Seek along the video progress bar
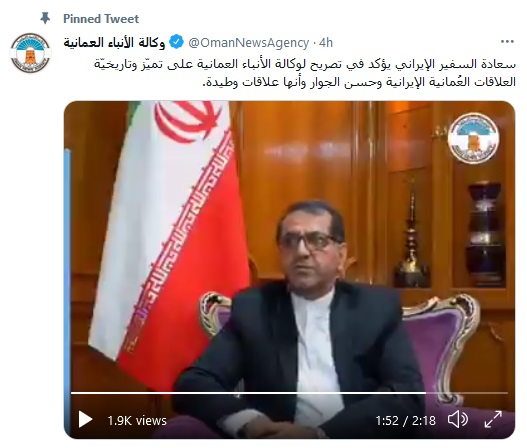Viewport: 527px width, 448px height. [289, 393]
